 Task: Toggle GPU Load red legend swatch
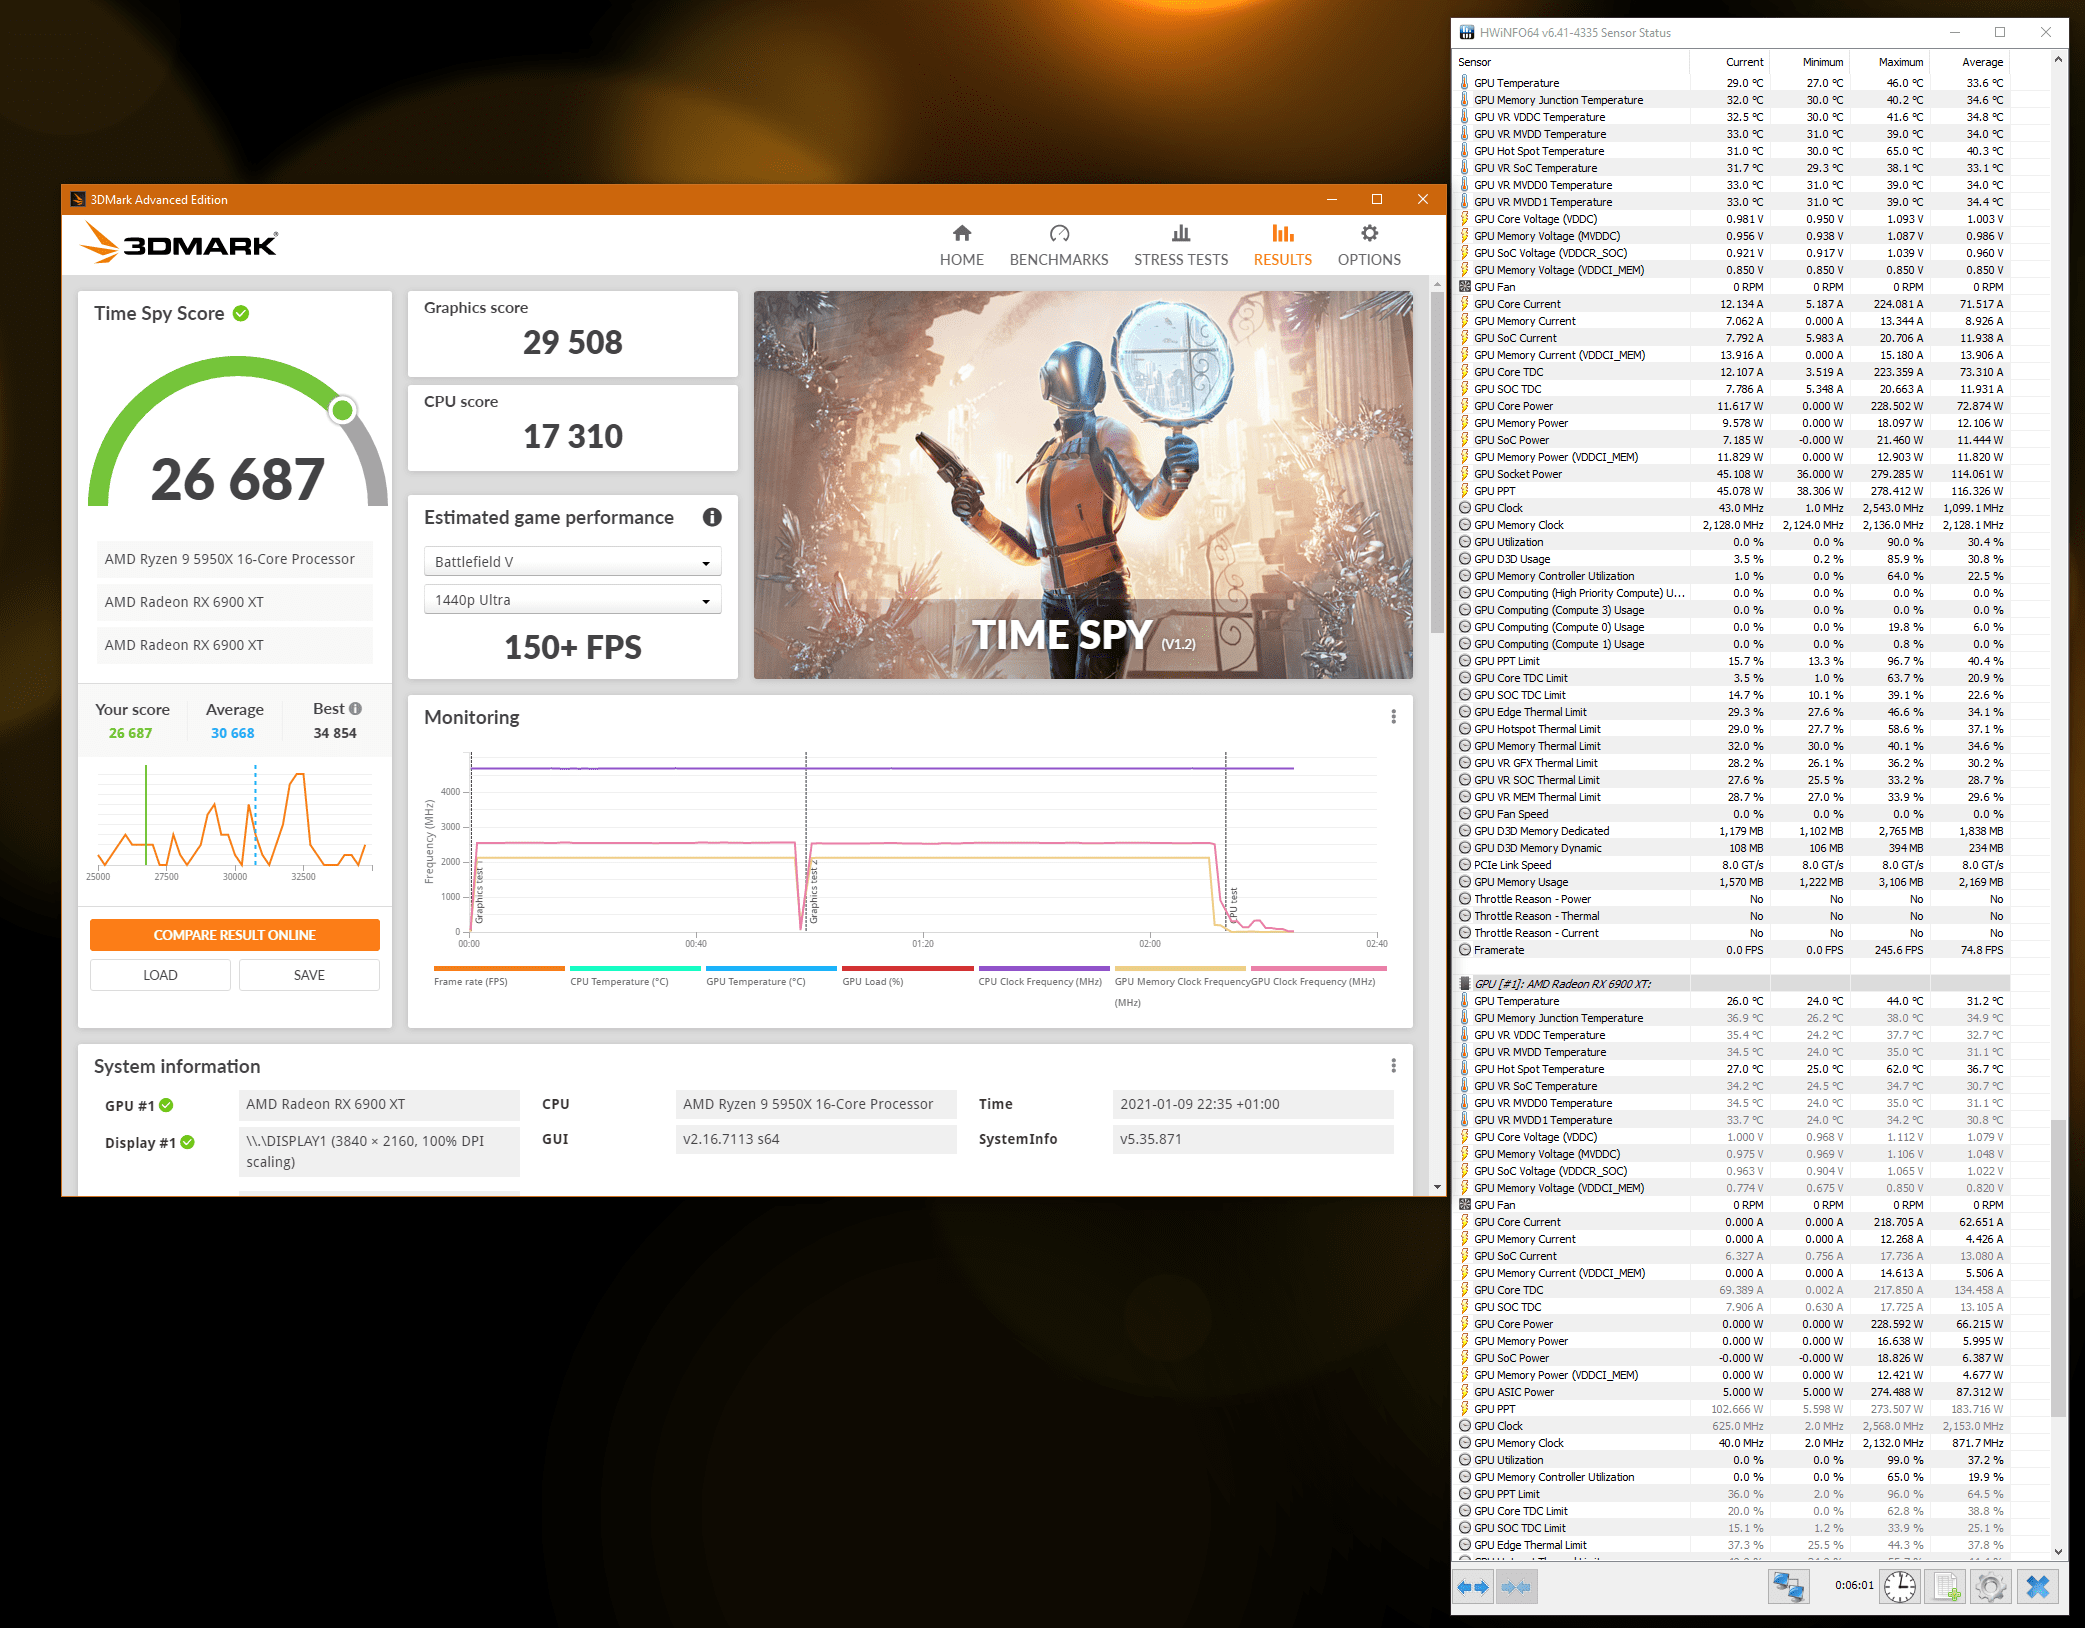click(908, 968)
